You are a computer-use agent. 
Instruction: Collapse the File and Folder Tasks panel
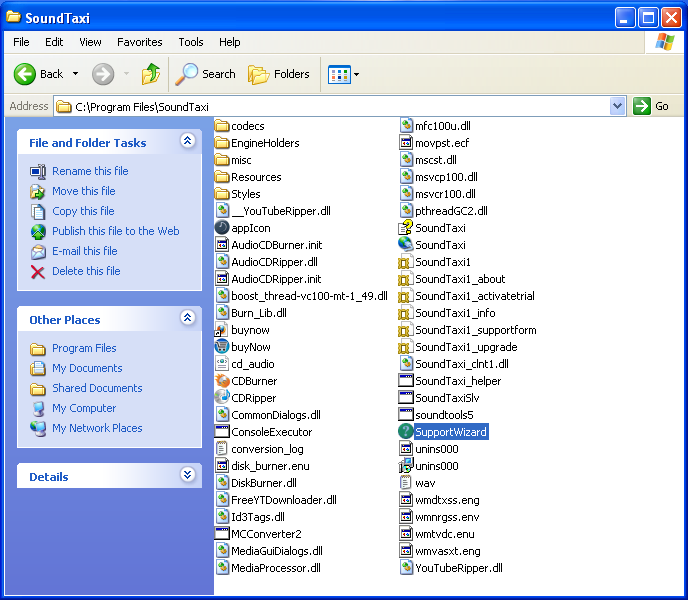188,140
